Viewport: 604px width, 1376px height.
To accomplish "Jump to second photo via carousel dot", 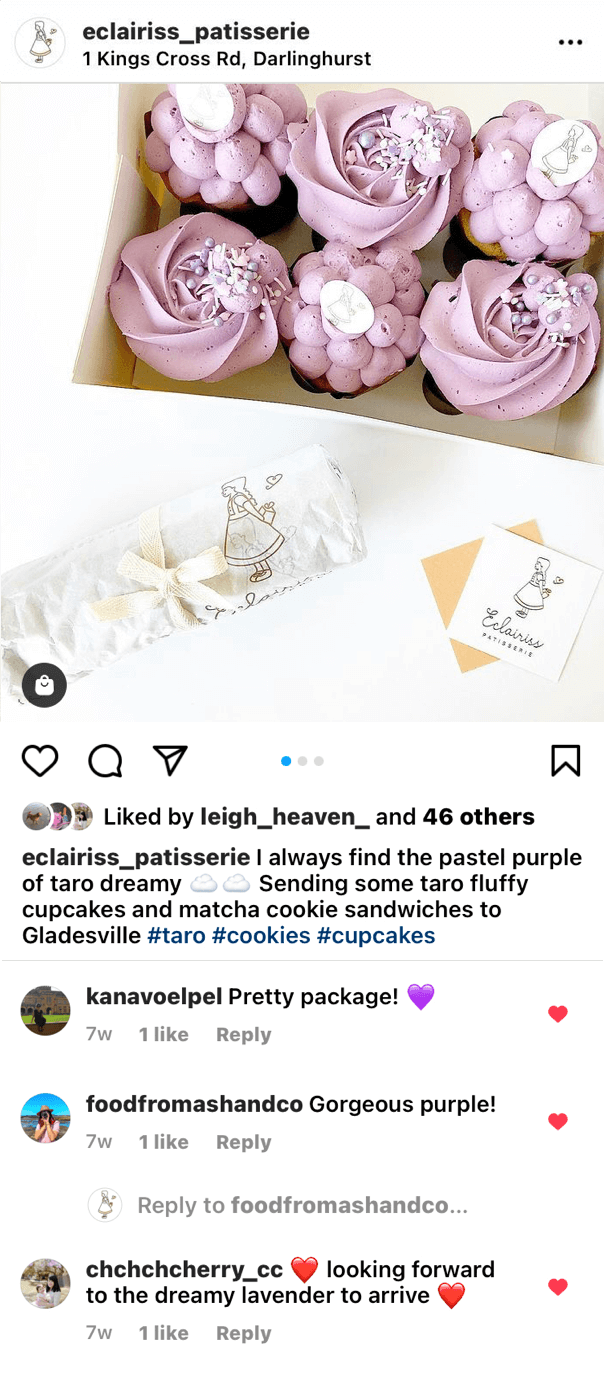I will pos(302,761).
